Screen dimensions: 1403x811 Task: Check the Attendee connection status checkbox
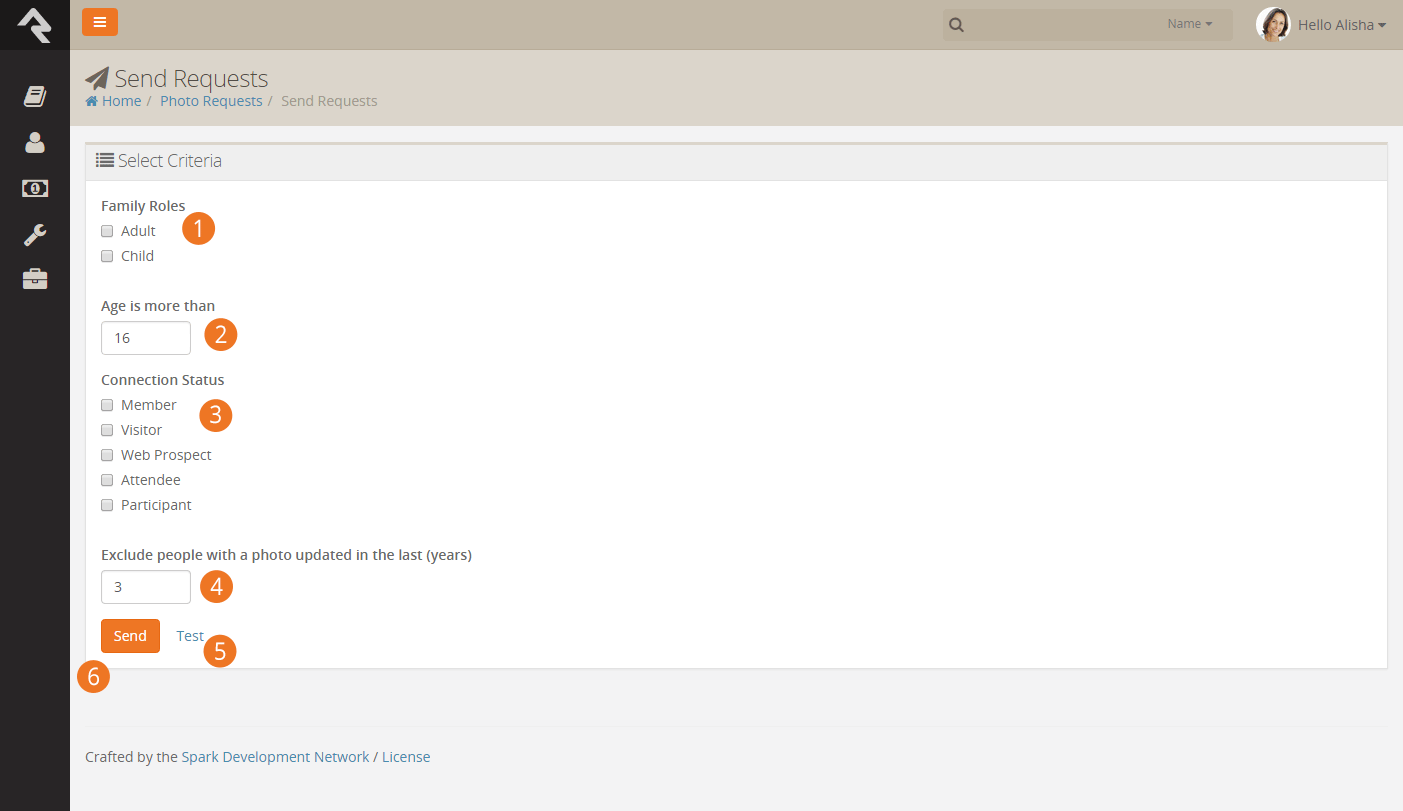(x=107, y=480)
